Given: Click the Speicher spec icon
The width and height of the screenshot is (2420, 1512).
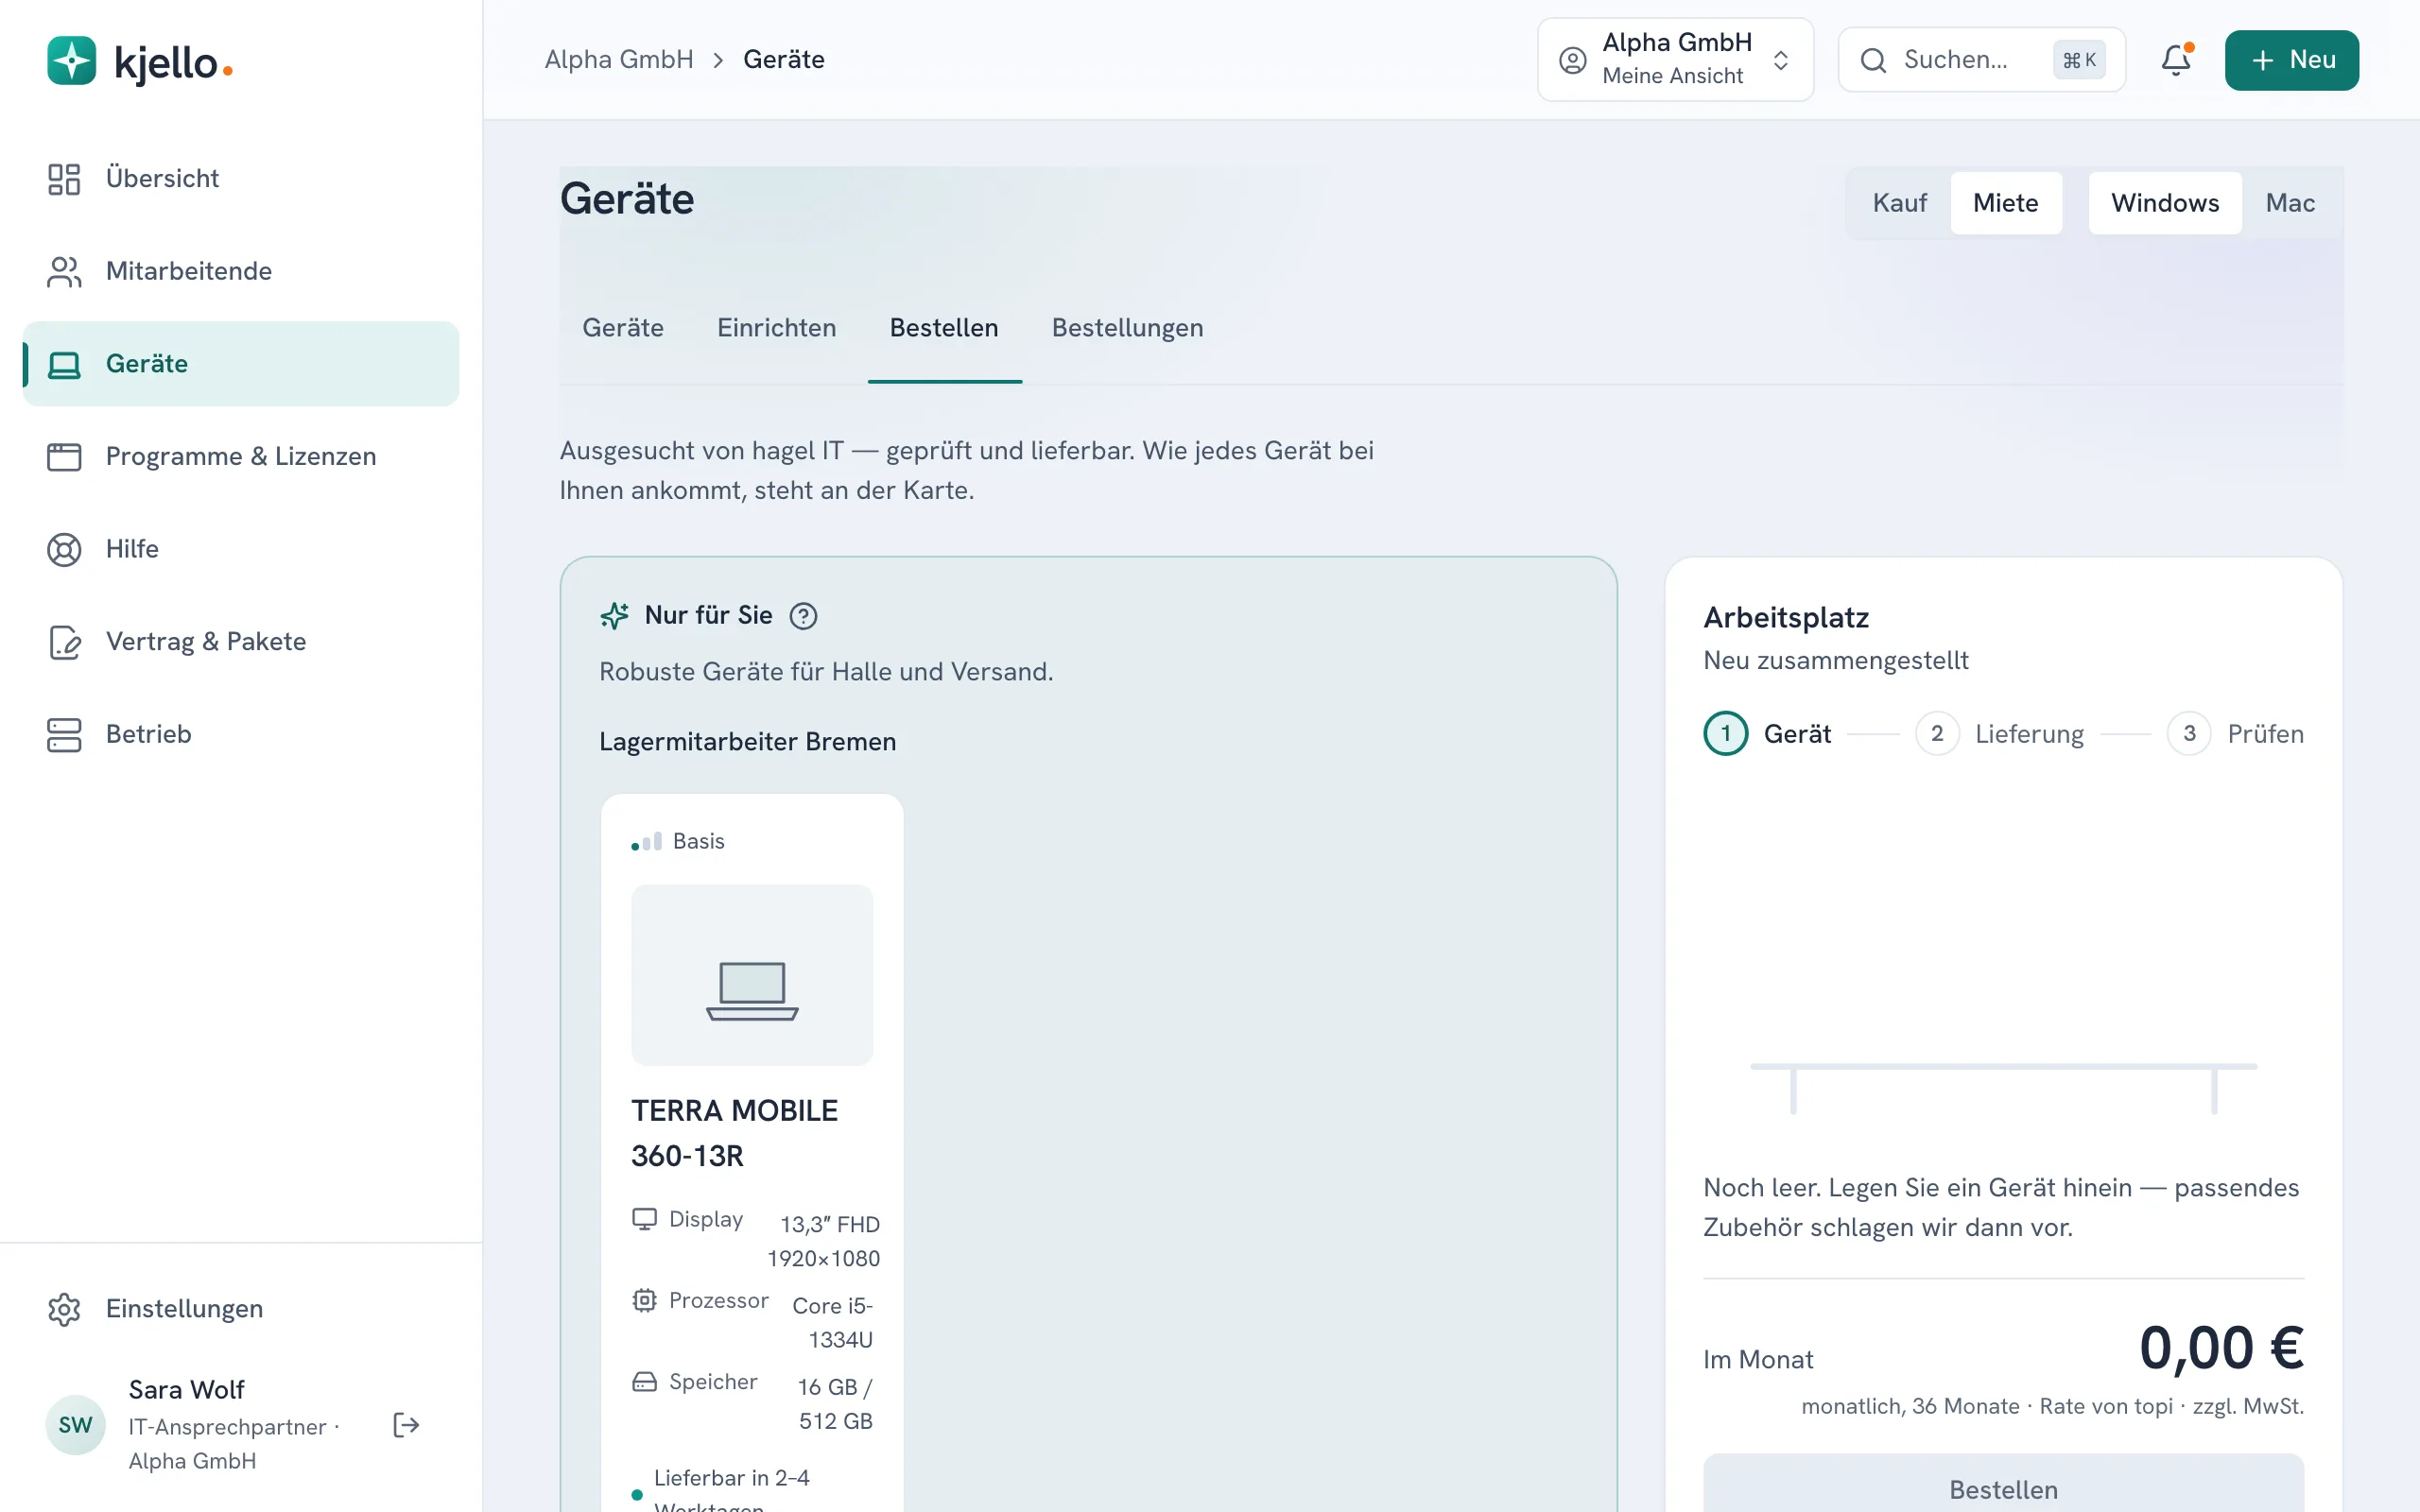Looking at the screenshot, I should point(645,1382).
